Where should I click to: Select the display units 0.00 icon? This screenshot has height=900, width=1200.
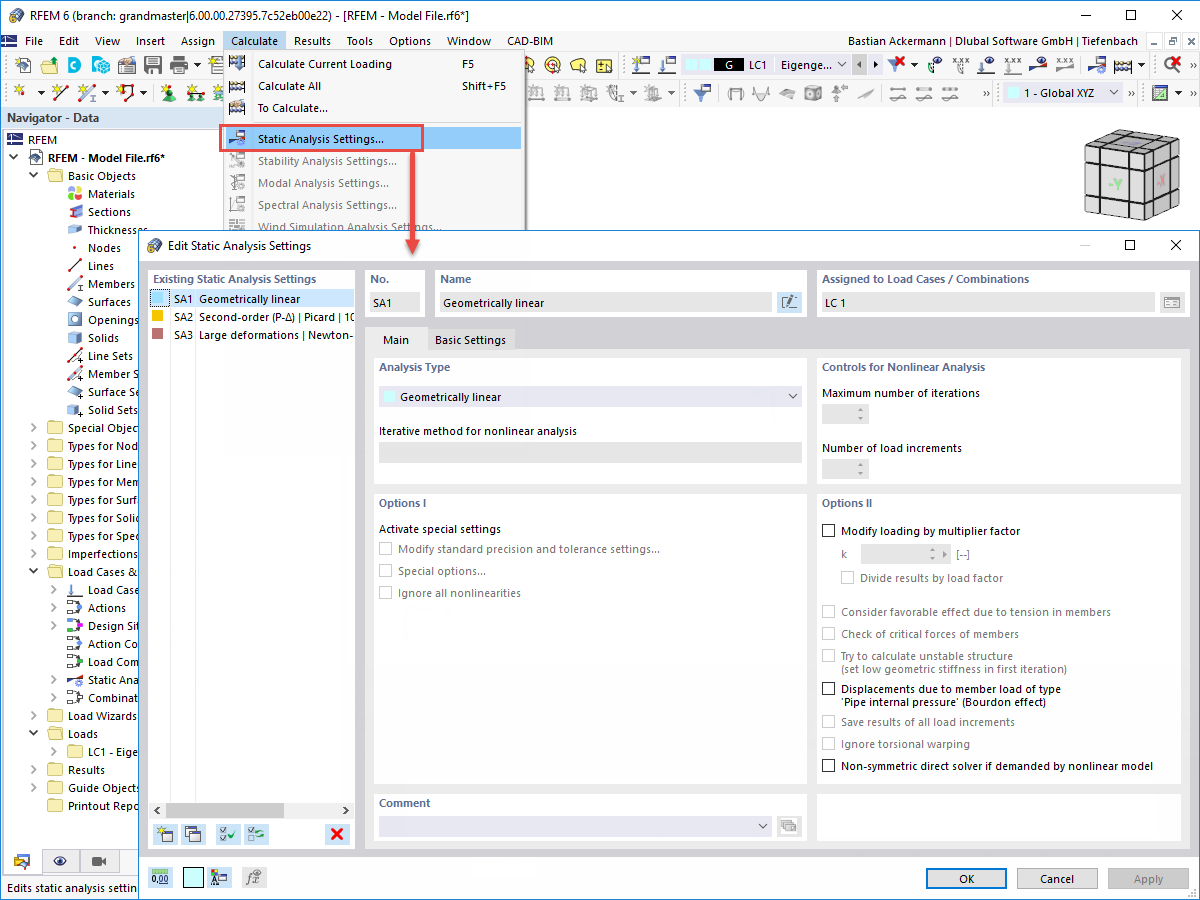(x=160, y=877)
